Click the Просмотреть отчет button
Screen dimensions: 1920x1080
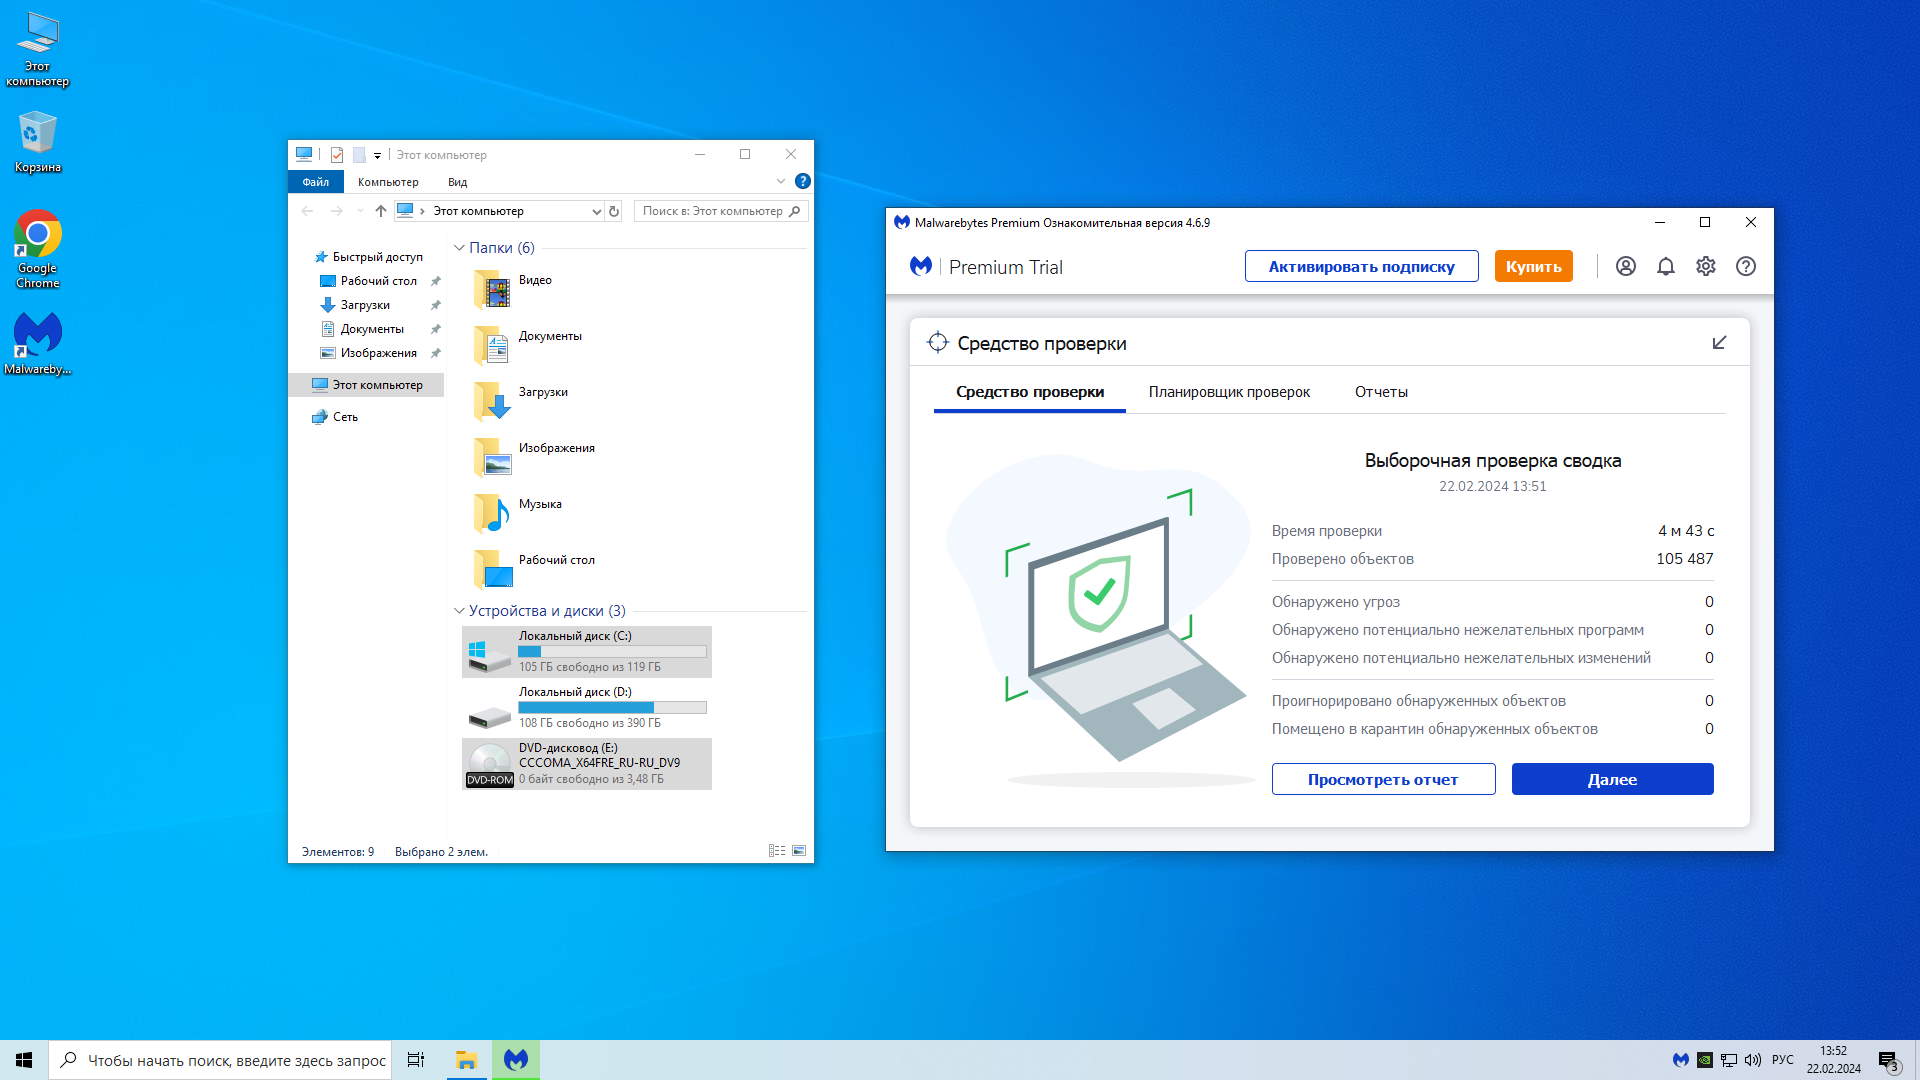1383,779
